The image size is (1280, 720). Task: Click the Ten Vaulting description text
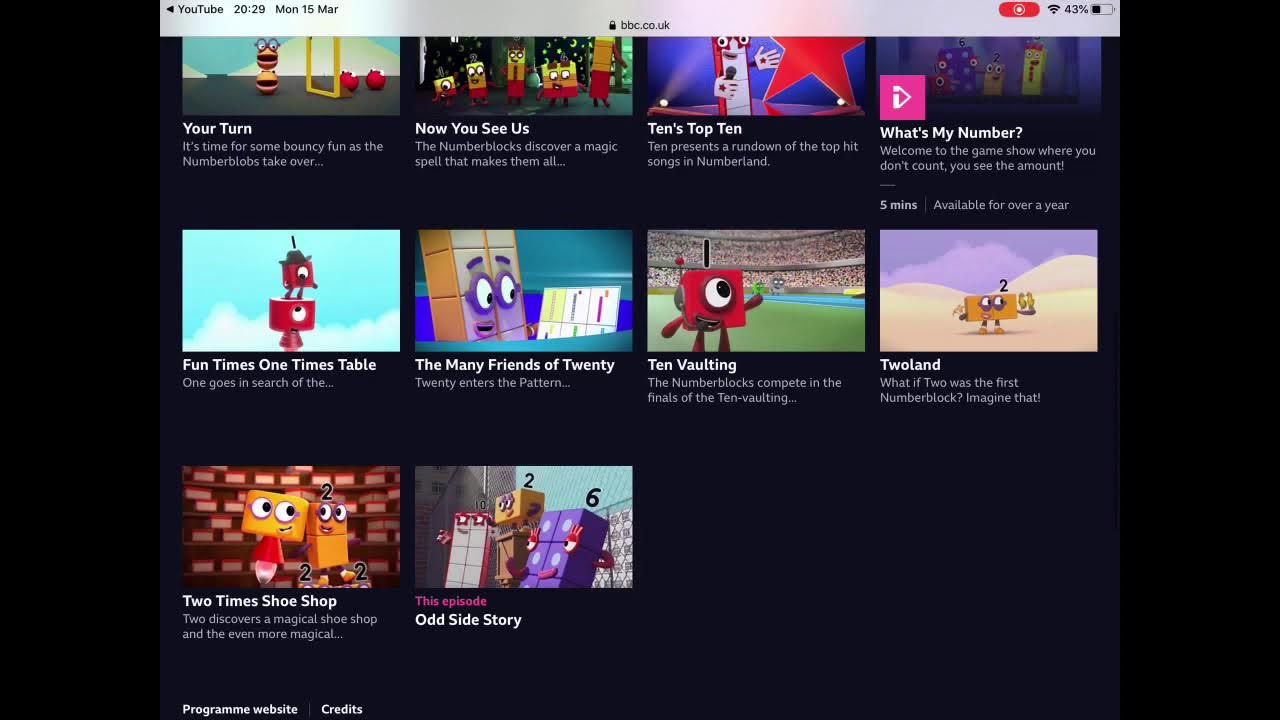click(x=744, y=390)
